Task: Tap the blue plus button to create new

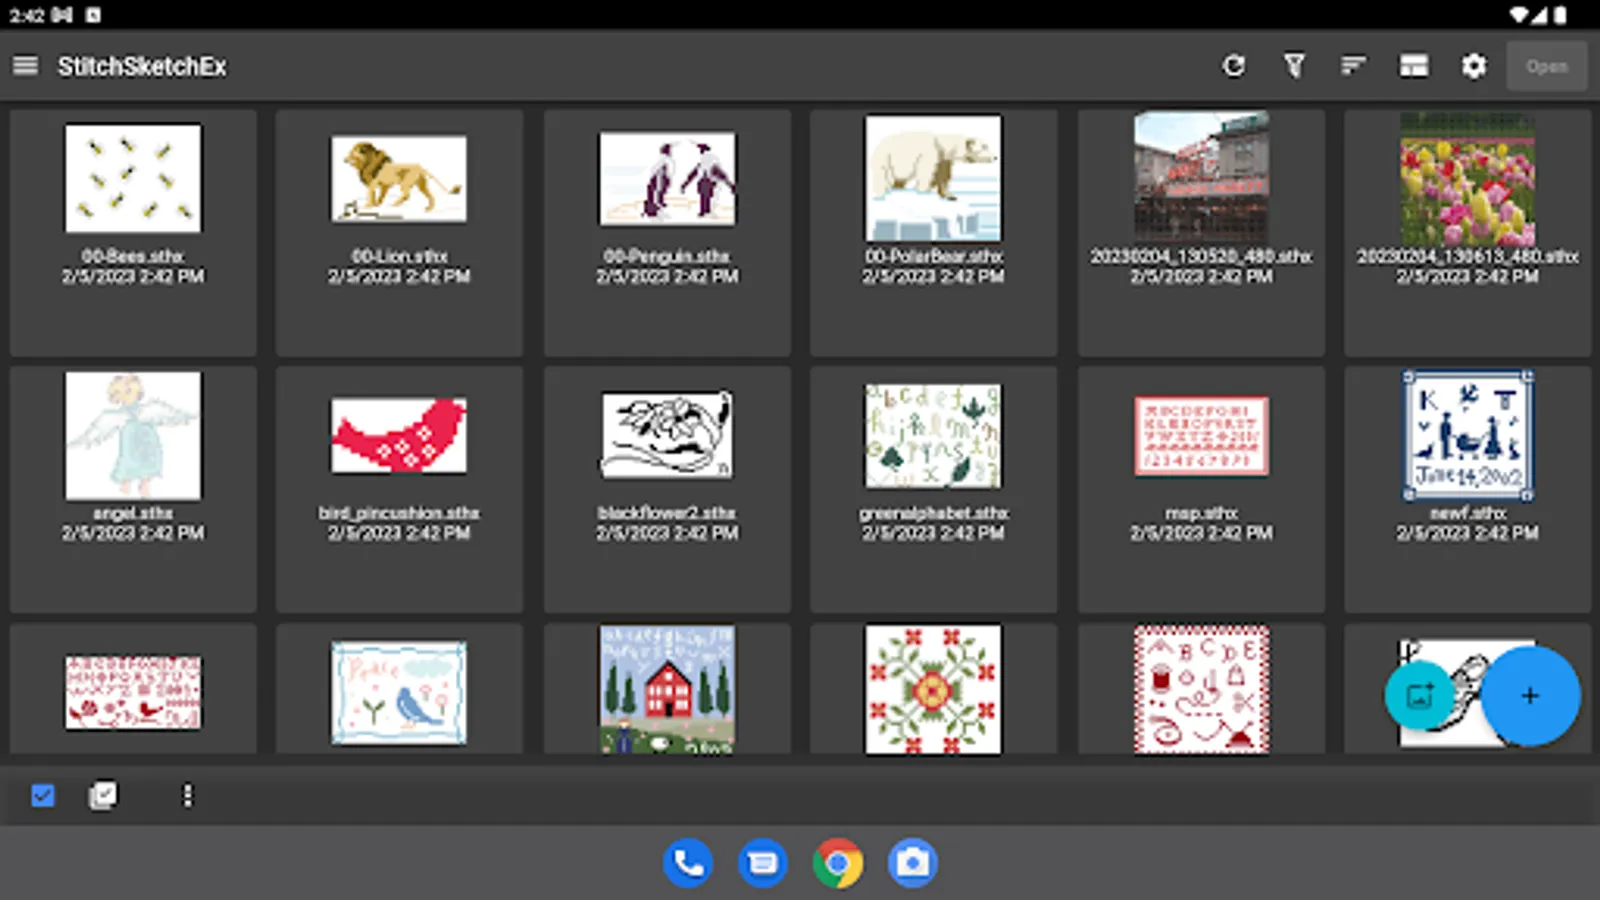Action: tap(1530, 695)
